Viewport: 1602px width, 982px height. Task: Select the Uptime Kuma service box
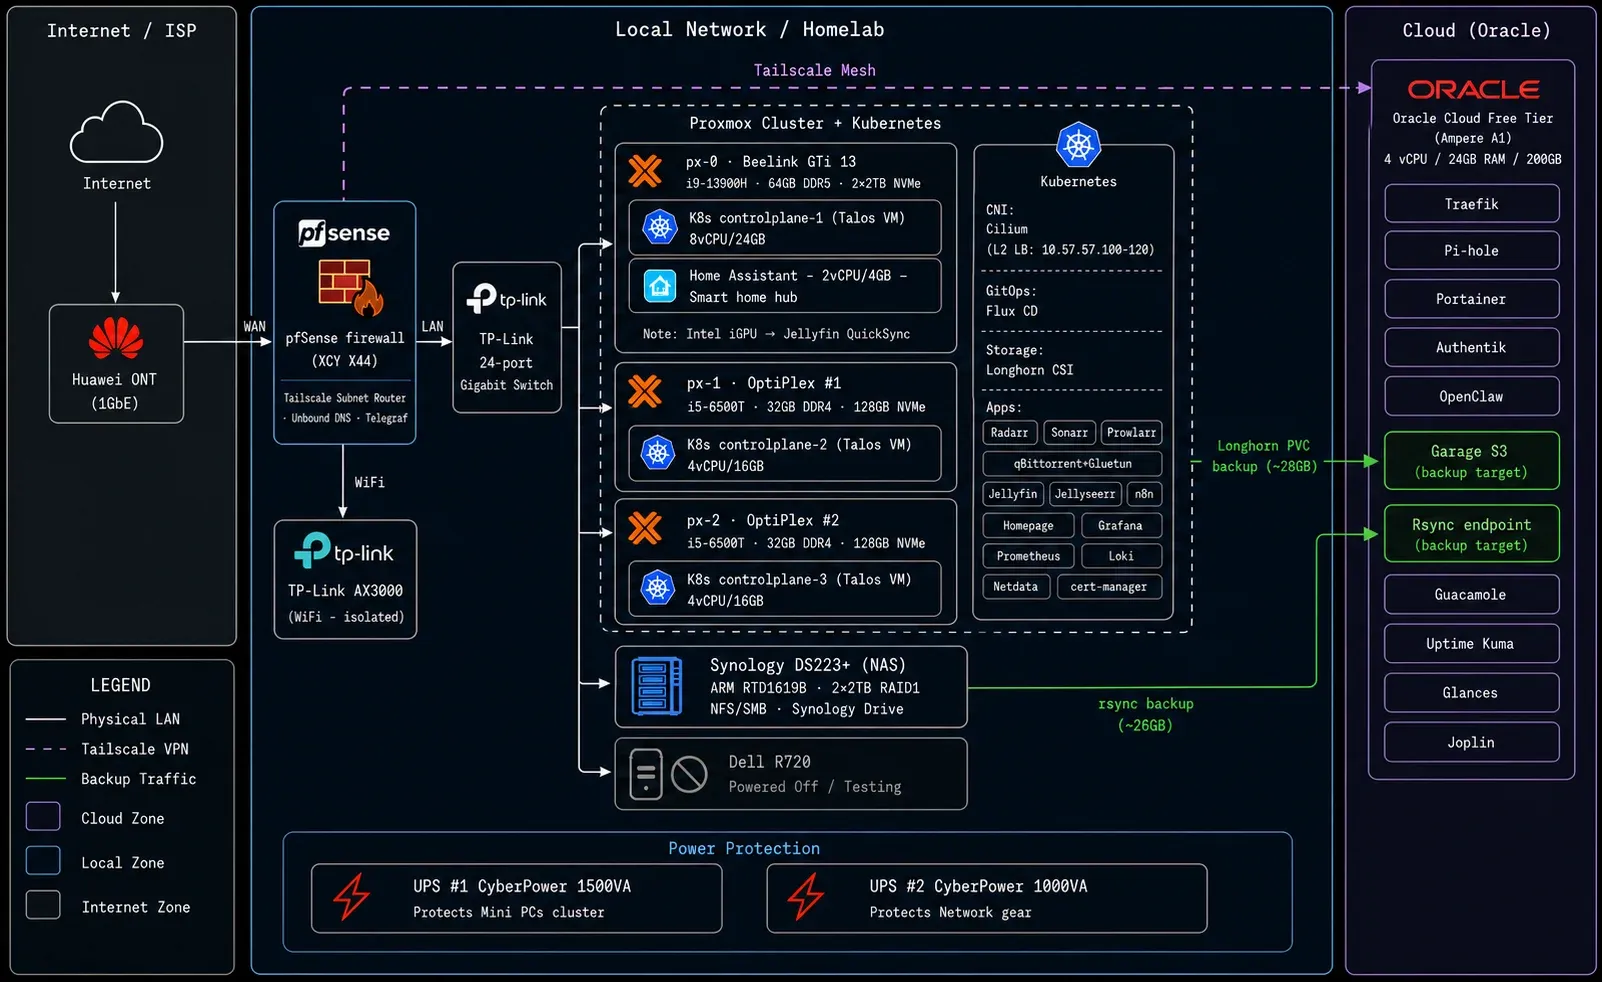point(1472,644)
